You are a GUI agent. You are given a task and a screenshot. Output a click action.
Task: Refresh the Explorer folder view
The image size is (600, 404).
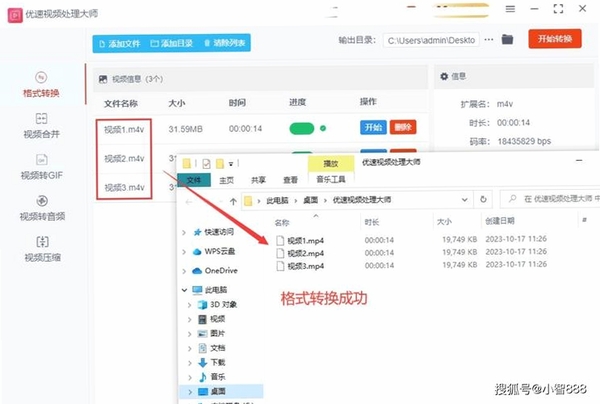(x=483, y=199)
